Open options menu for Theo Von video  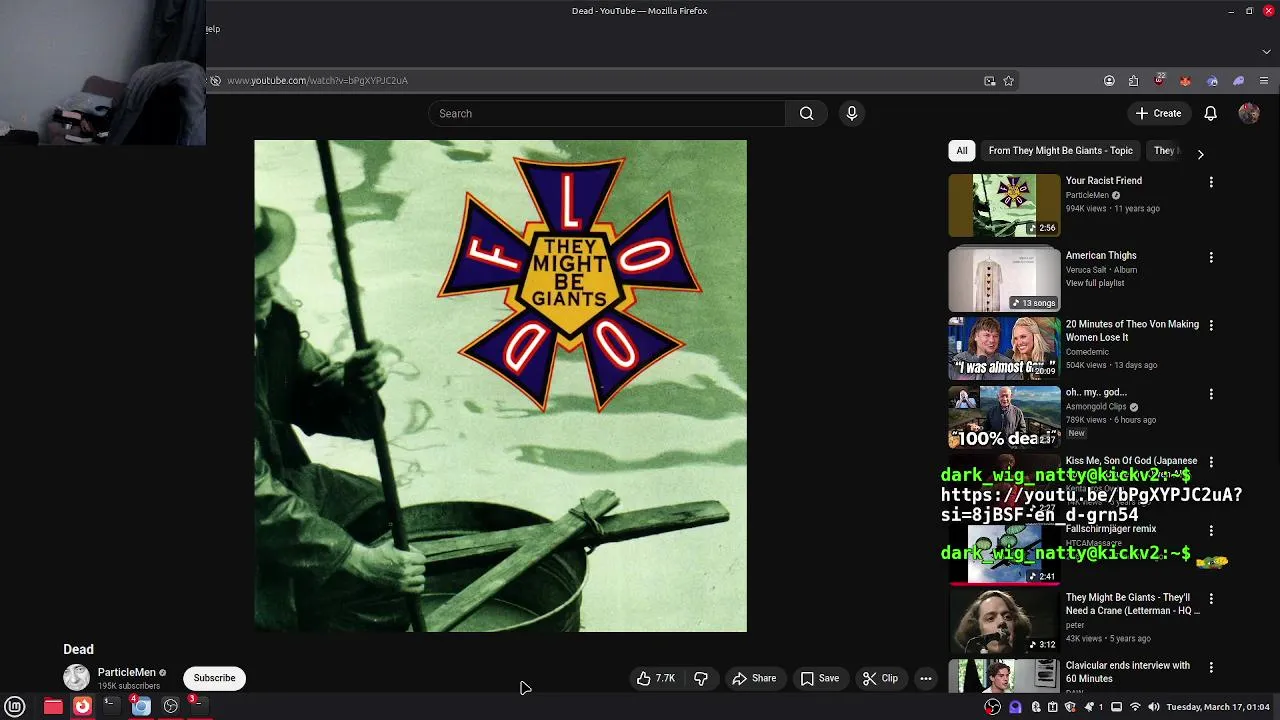[1211, 326]
